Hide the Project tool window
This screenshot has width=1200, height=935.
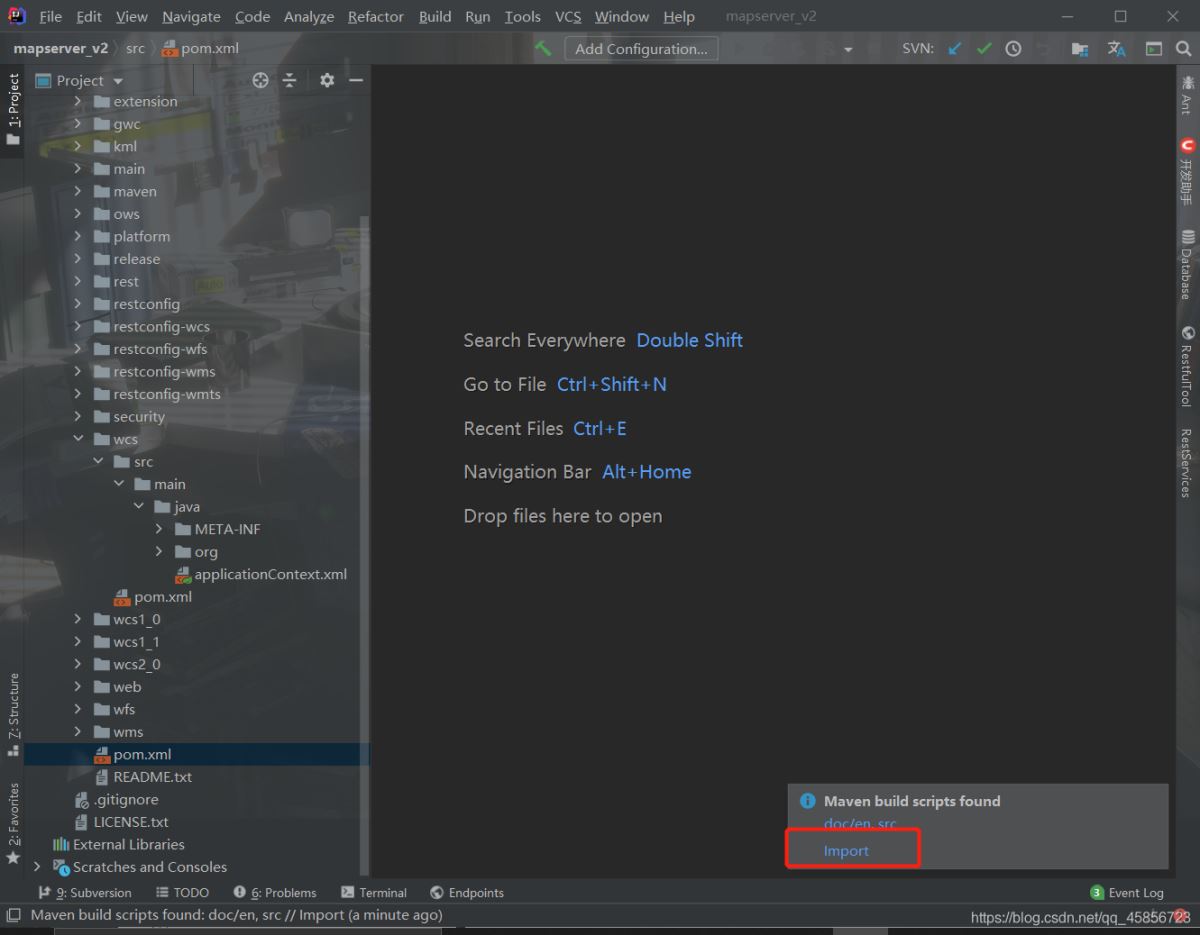tap(355, 80)
